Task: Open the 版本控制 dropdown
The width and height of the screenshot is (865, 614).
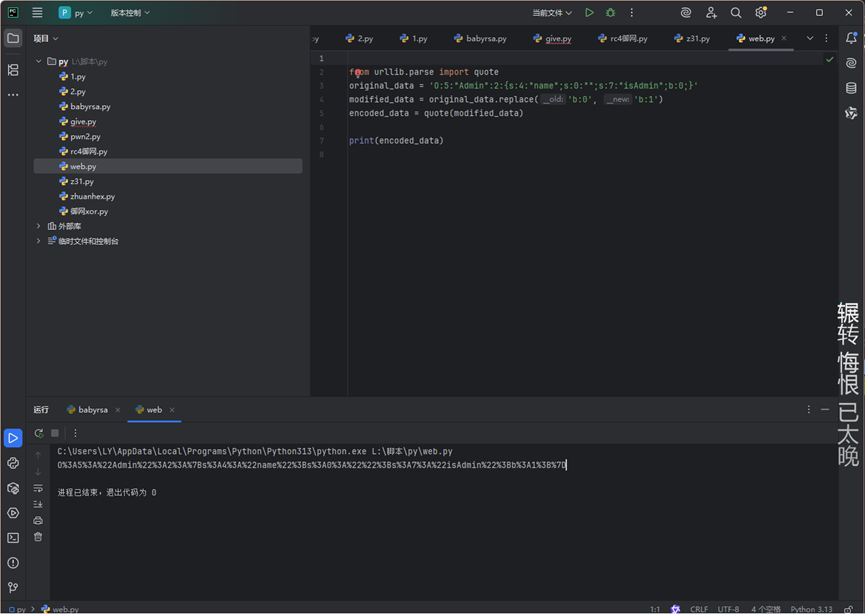Action: click(130, 13)
